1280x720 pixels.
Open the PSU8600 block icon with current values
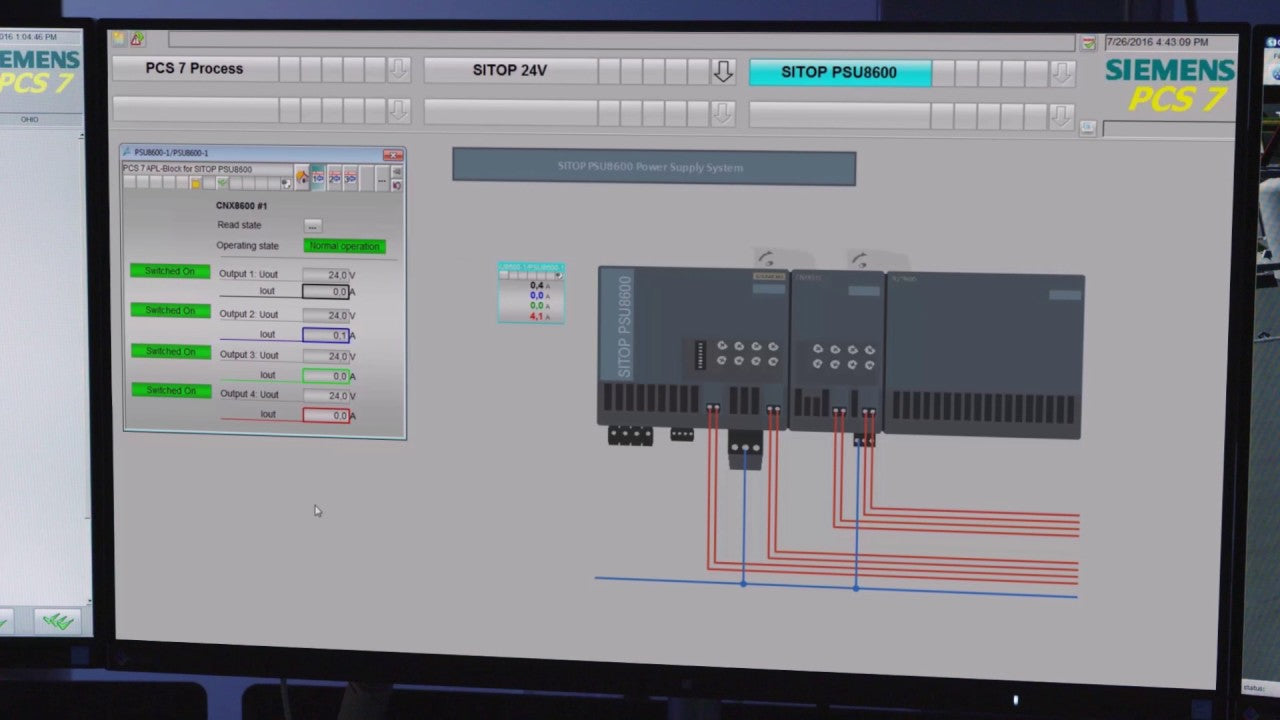point(531,293)
